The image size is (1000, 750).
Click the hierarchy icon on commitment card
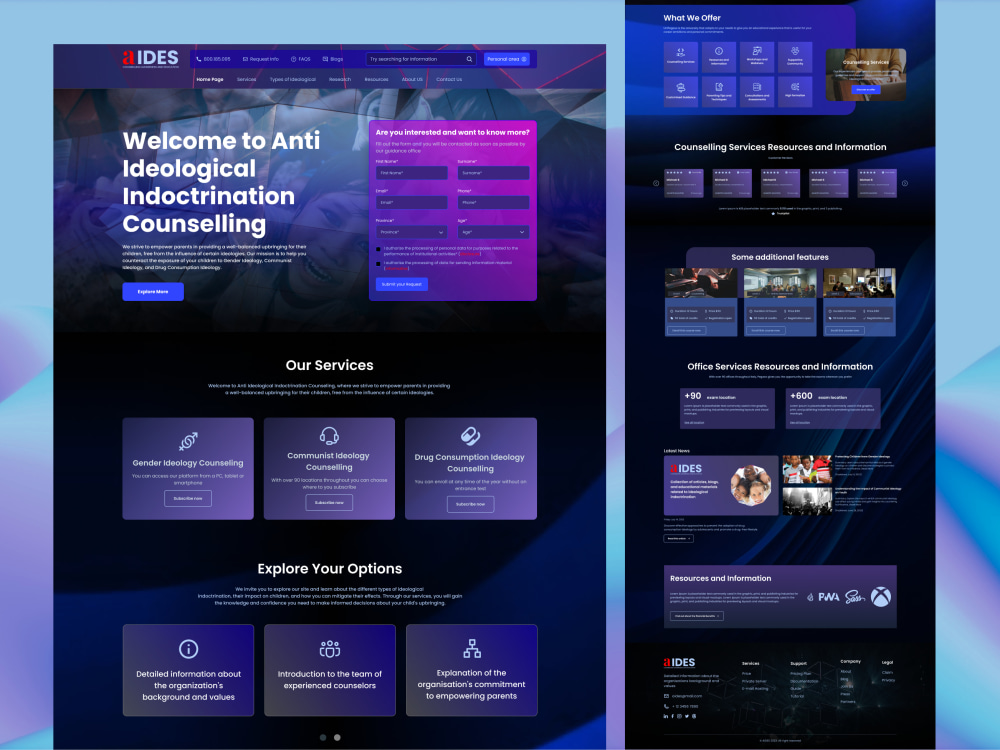pos(472,649)
